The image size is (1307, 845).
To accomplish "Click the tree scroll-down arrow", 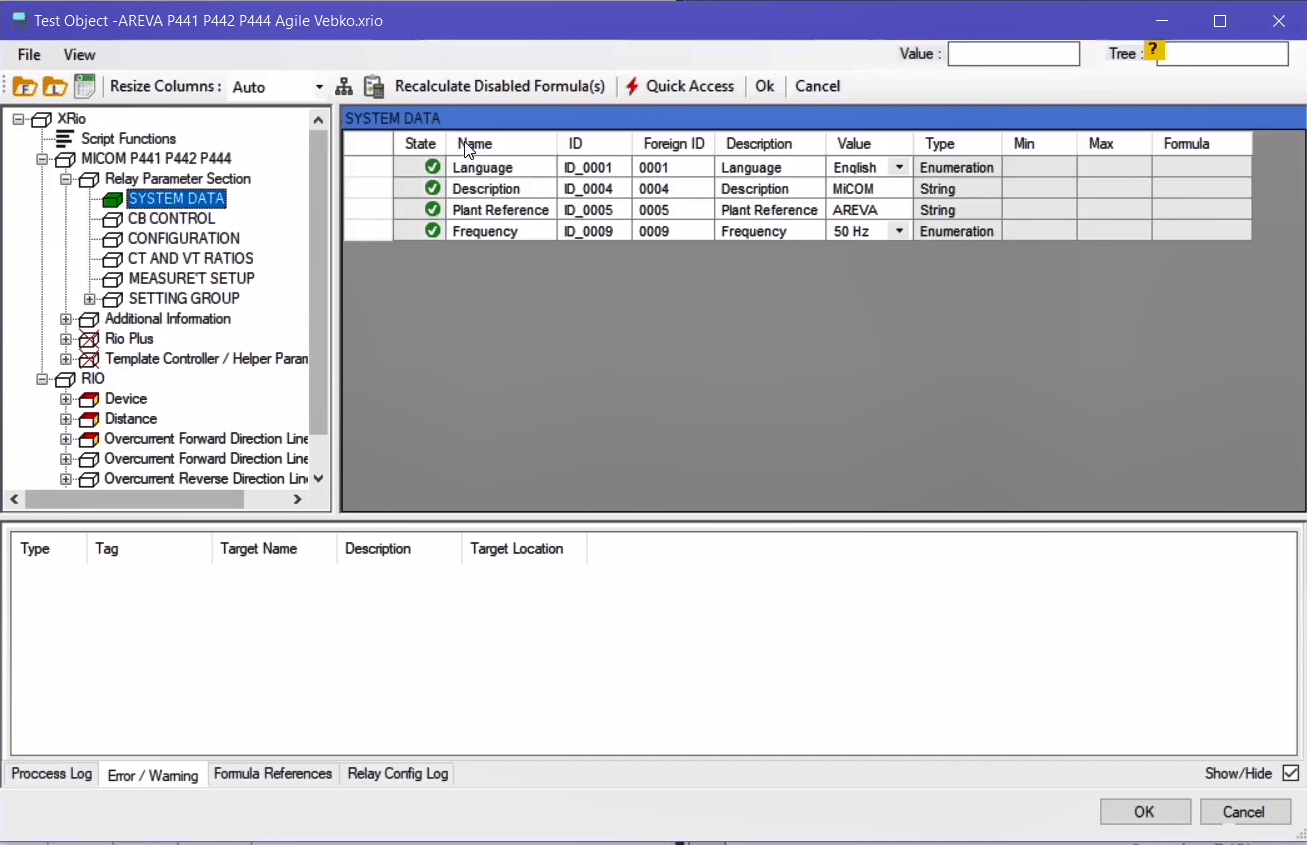I will [319, 479].
